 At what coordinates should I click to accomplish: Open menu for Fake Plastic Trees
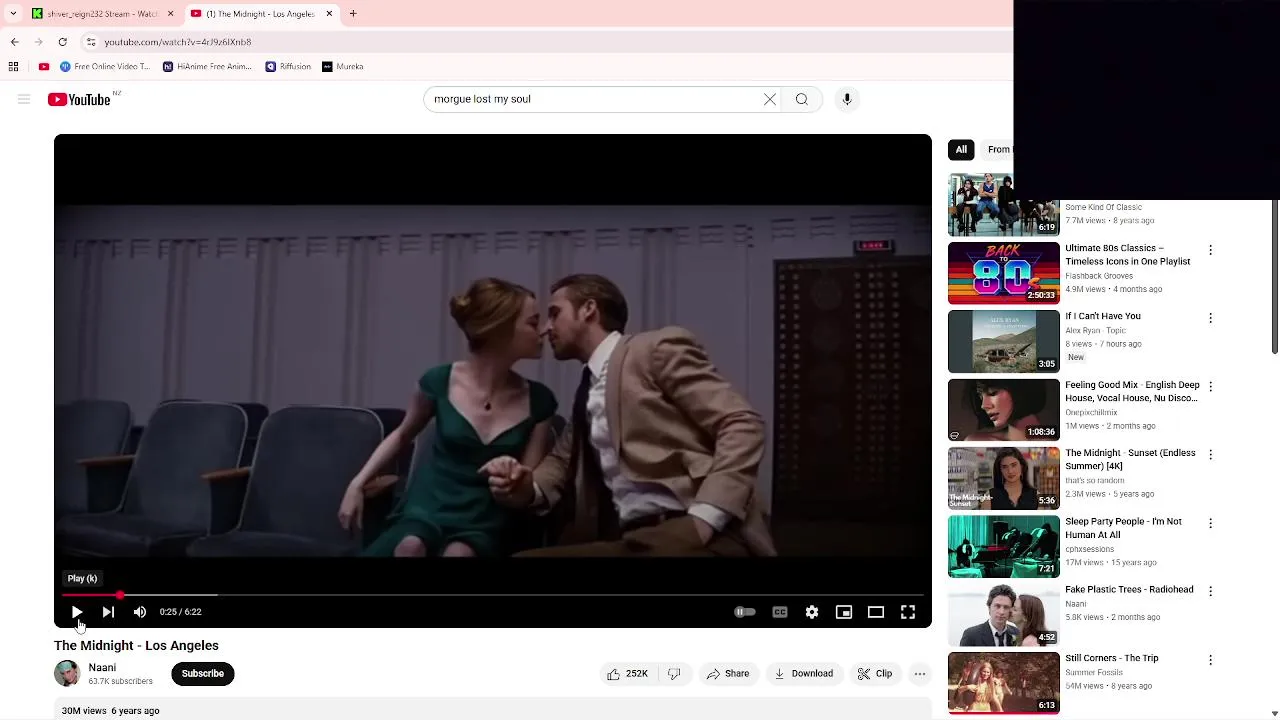[x=1210, y=591]
